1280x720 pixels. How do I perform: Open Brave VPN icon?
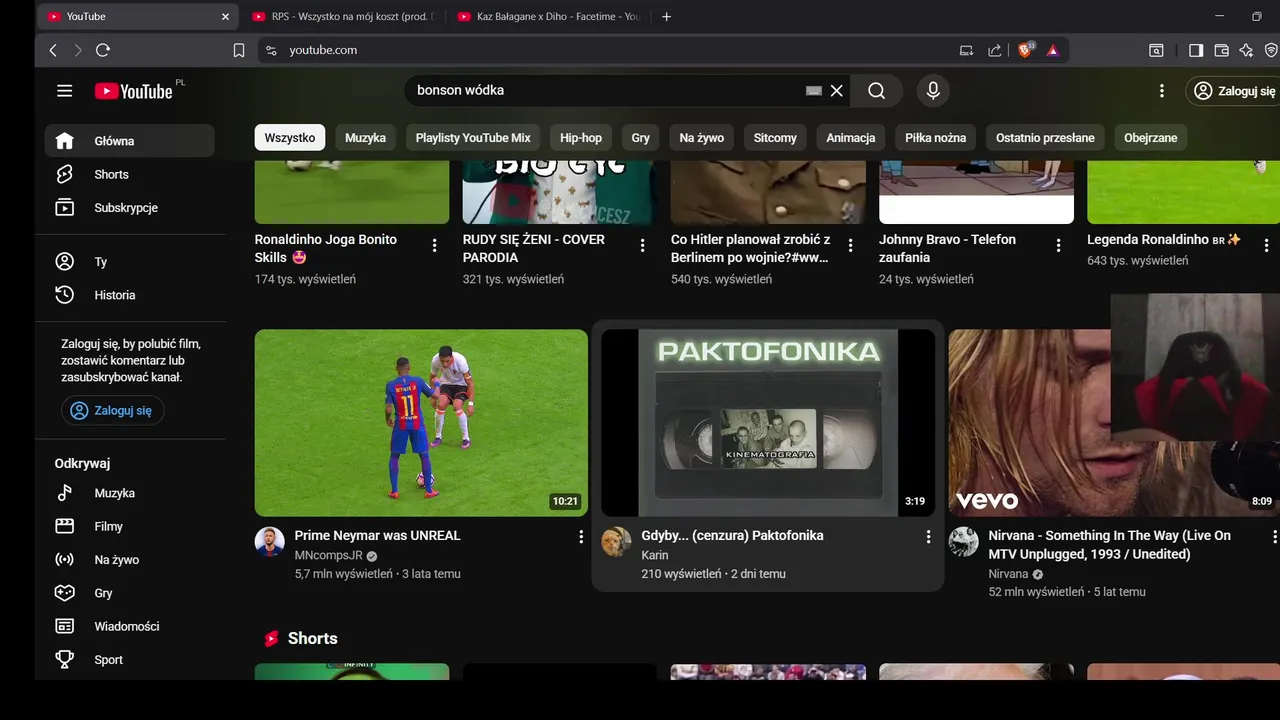[x=1271, y=50]
